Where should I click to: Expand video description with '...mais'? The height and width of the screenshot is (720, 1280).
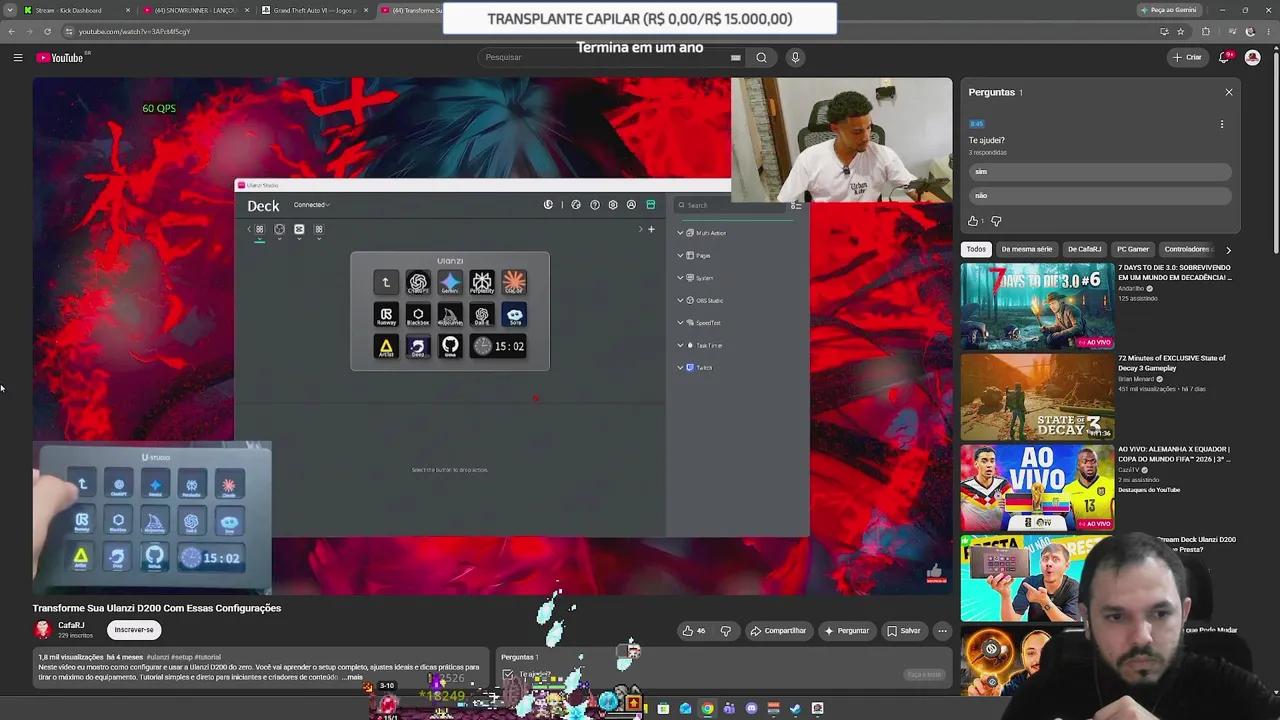point(352,677)
